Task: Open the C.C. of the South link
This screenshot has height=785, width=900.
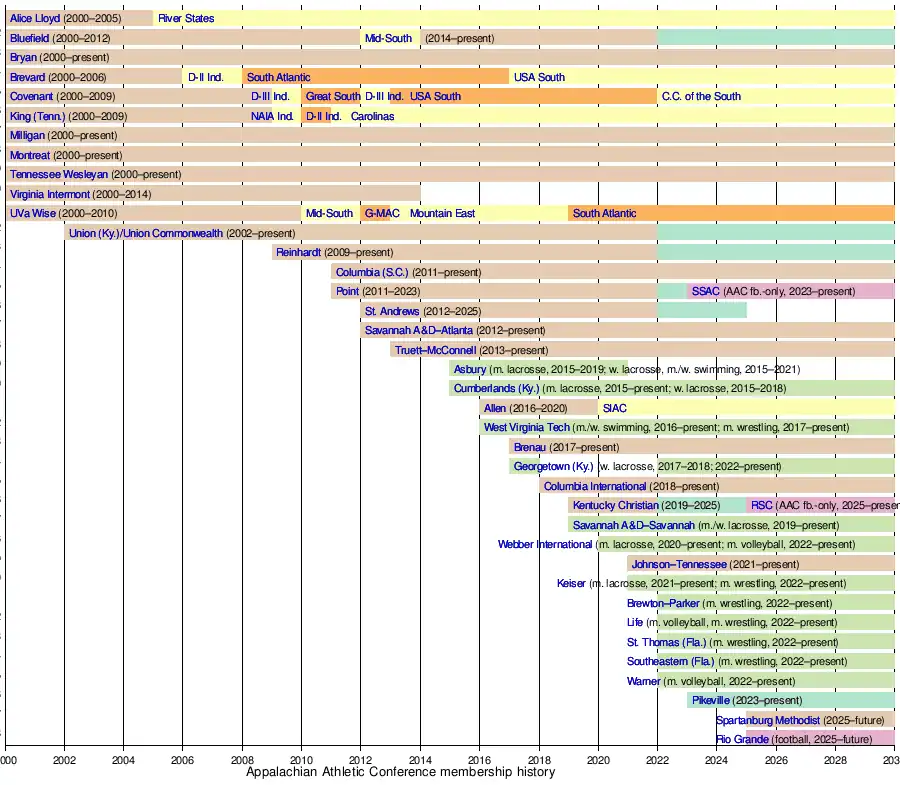Action: 702,96
